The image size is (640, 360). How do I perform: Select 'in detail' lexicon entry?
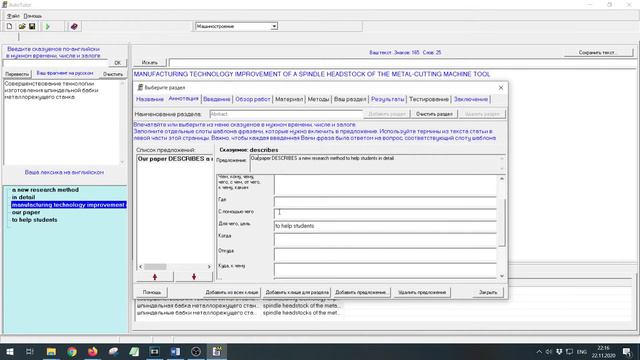[x=23, y=197]
